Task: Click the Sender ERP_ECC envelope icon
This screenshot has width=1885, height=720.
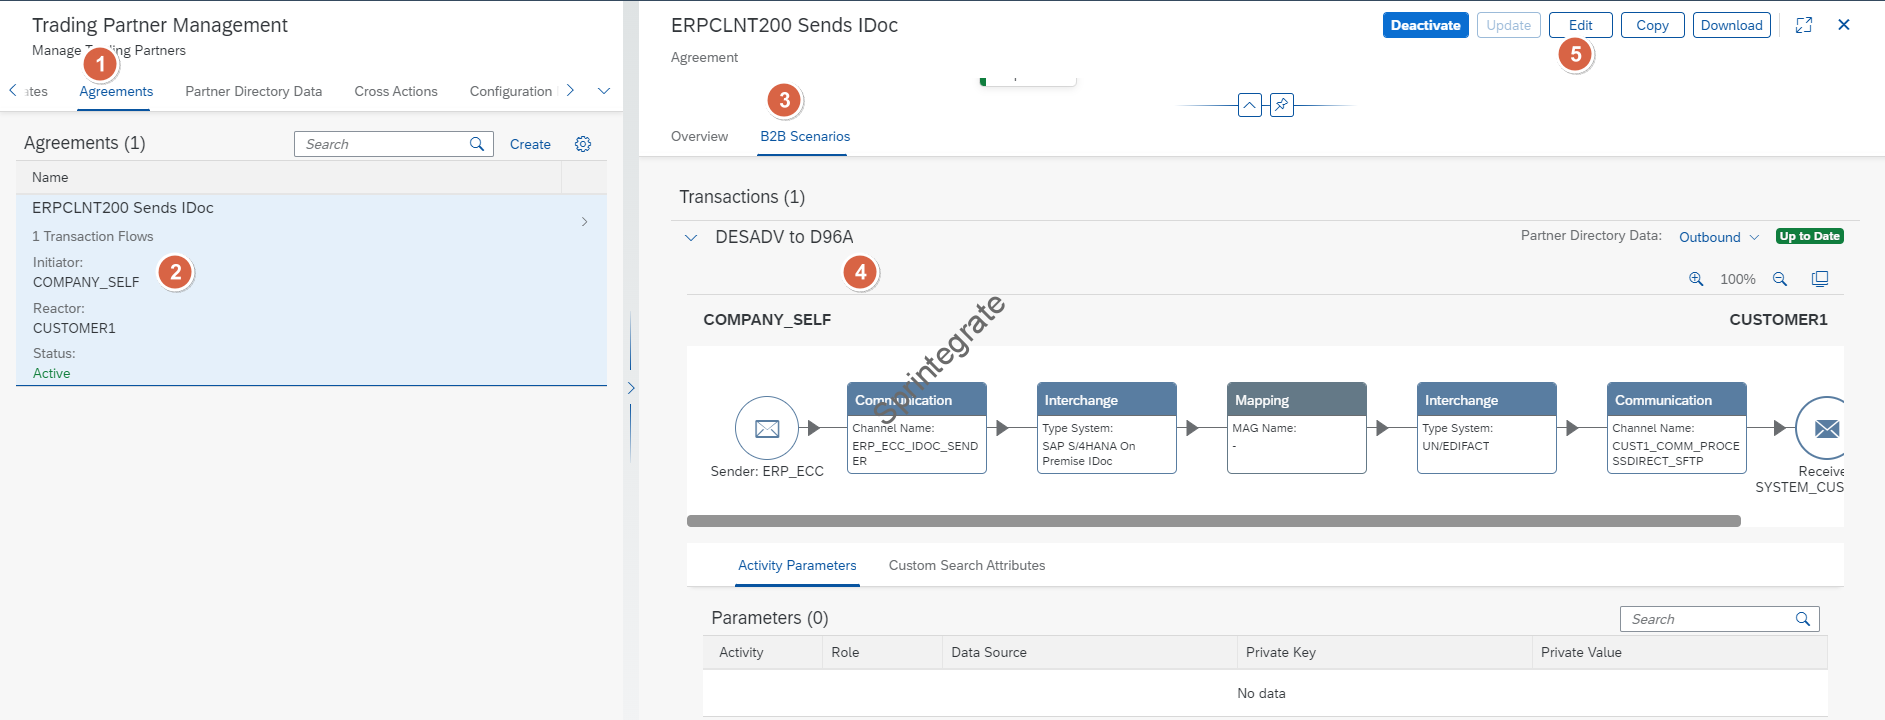Action: click(x=767, y=429)
